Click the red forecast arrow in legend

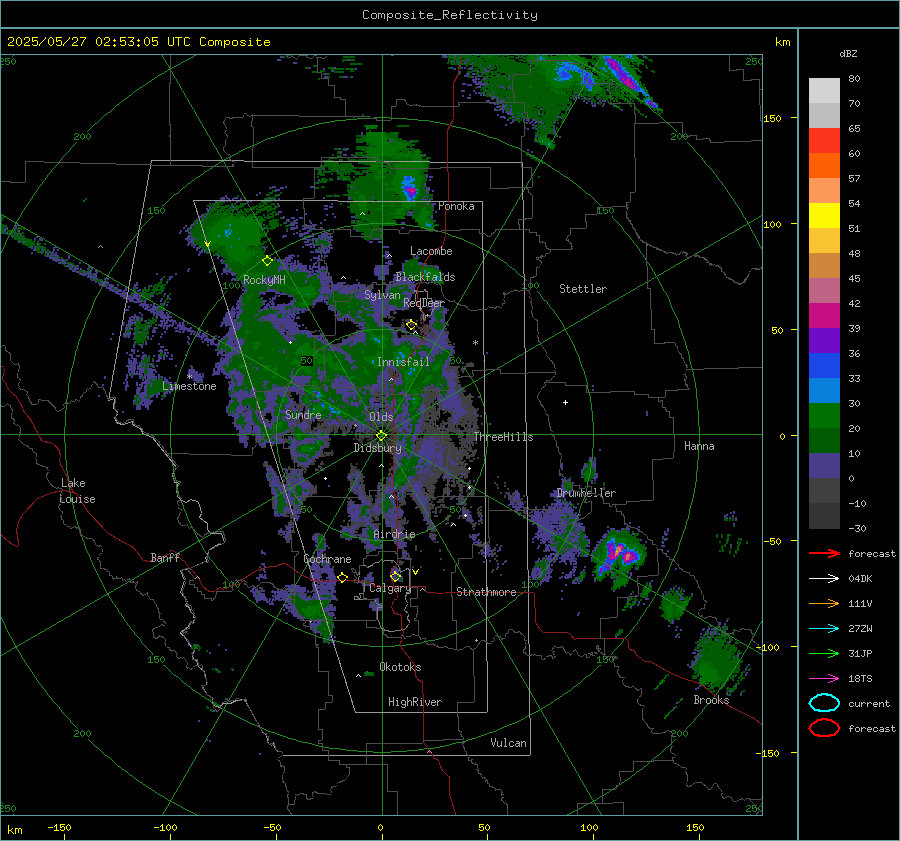click(824, 553)
